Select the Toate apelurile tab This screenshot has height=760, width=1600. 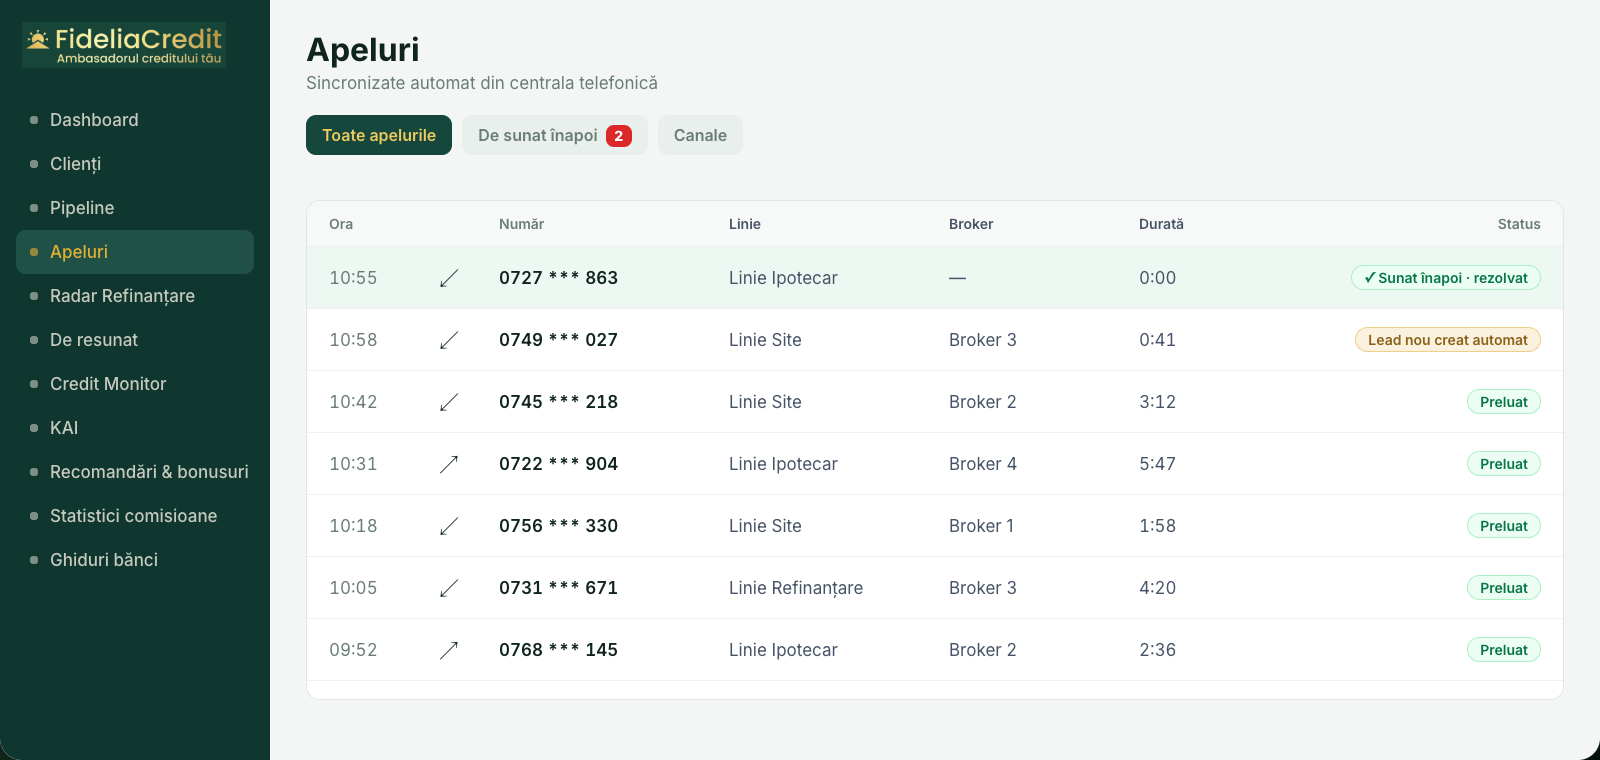coord(379,135)
